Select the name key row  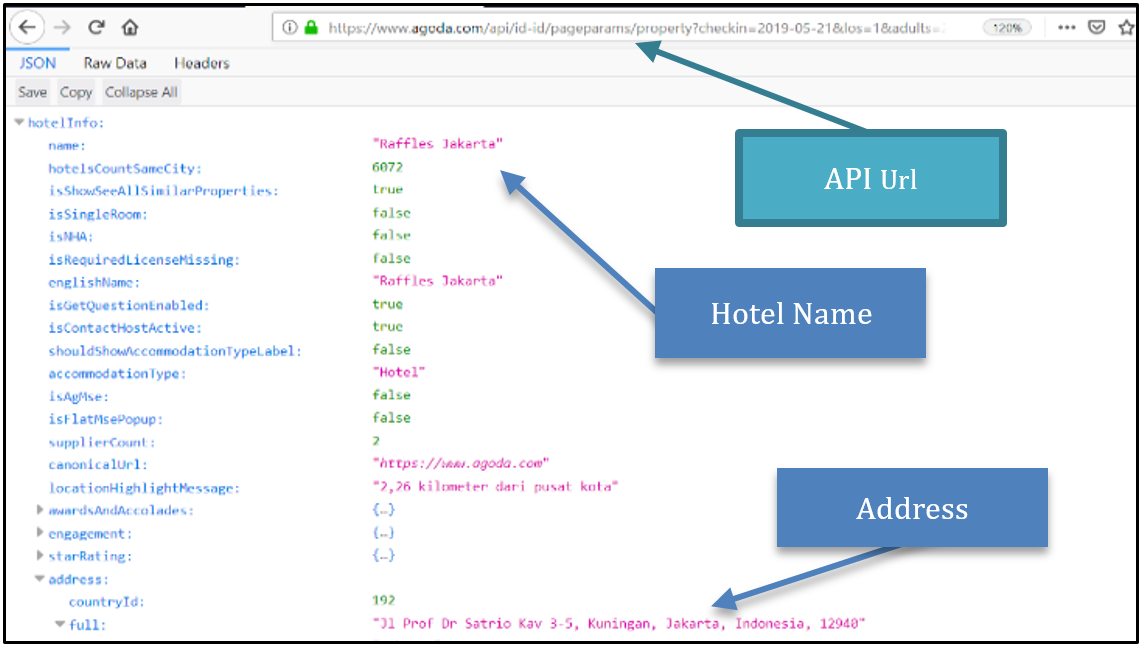pos(67,145)
